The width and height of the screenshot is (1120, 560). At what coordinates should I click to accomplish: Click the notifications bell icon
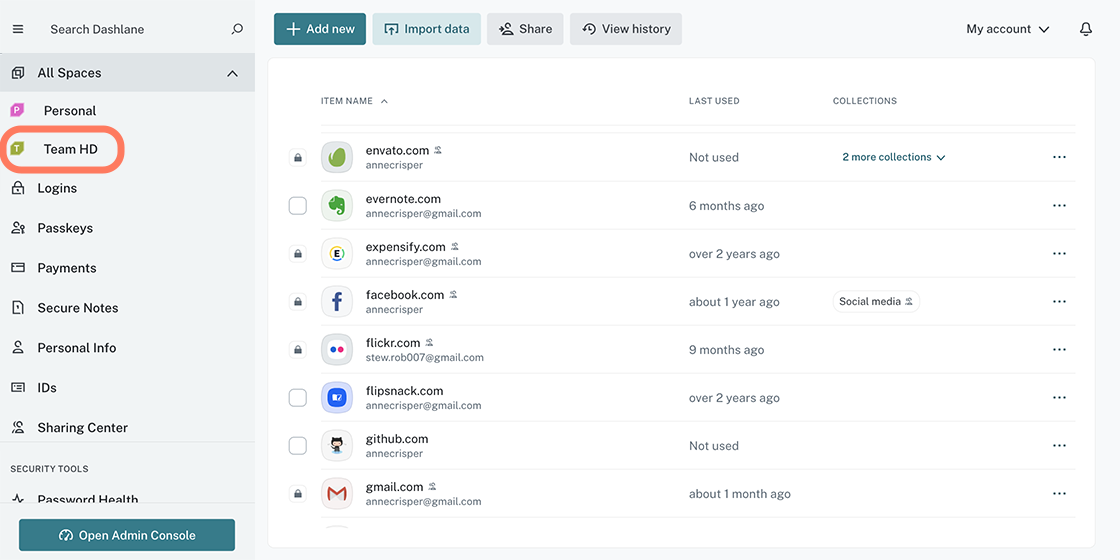[x=1086, y=29]
